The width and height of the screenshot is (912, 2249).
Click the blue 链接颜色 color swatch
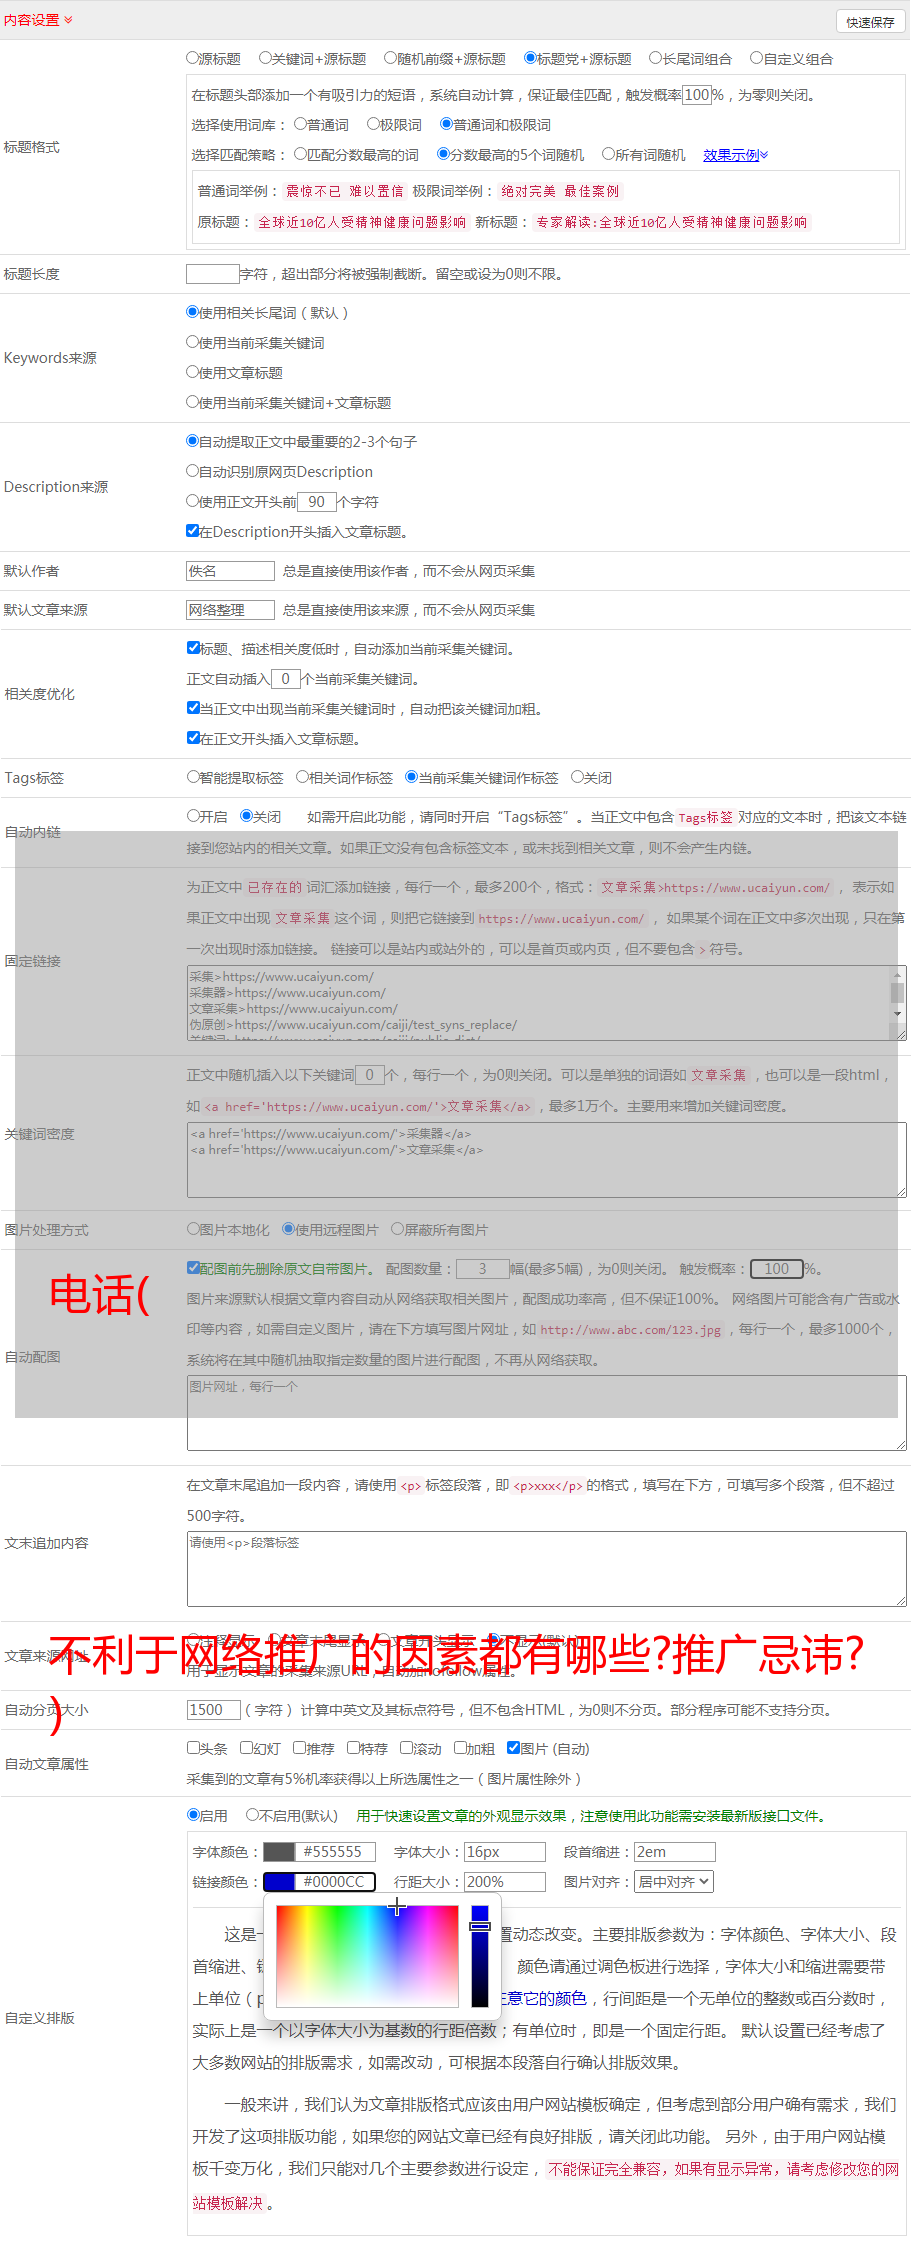pos(279,1882)
